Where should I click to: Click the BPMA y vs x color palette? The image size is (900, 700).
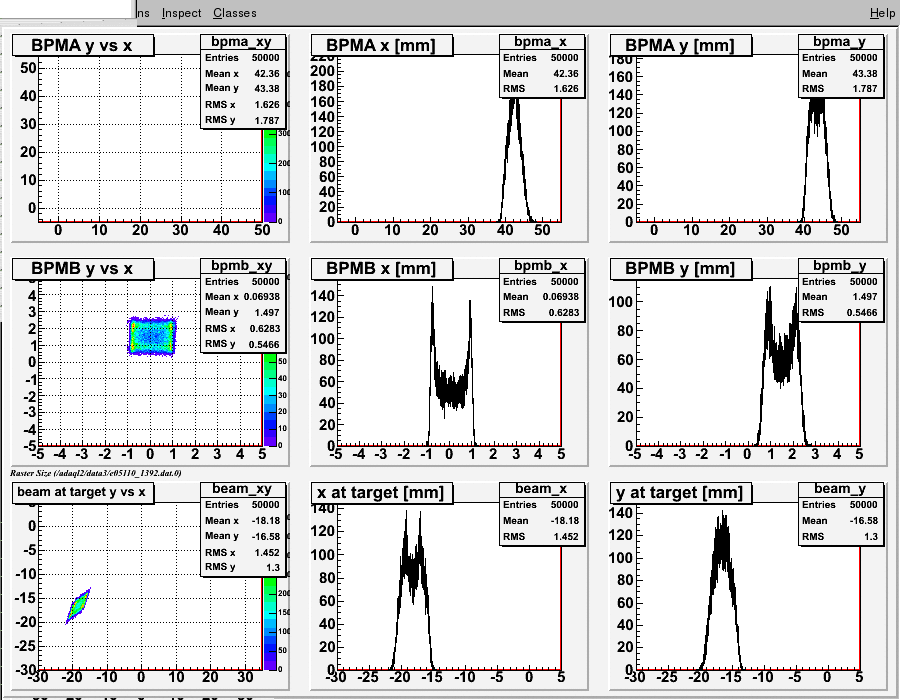[269, 175]
